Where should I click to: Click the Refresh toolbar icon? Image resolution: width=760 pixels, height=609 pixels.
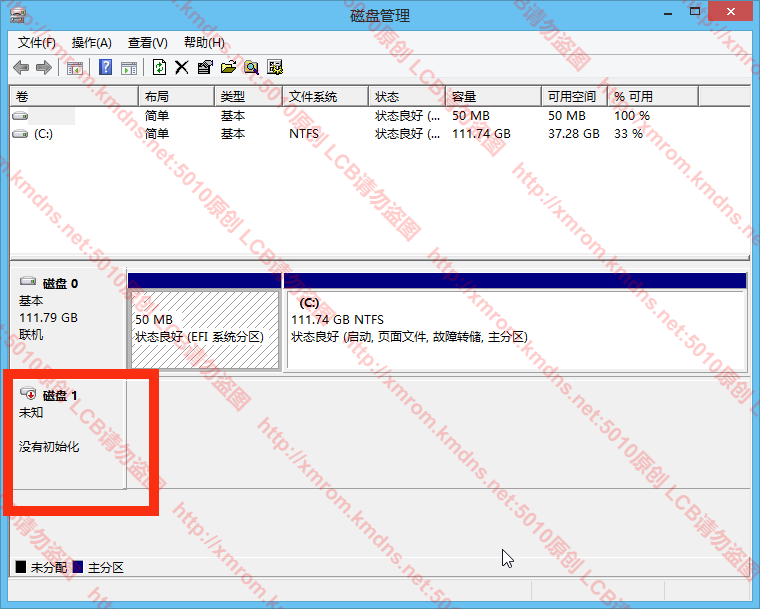pyautogui.click(x=159, y=68)
